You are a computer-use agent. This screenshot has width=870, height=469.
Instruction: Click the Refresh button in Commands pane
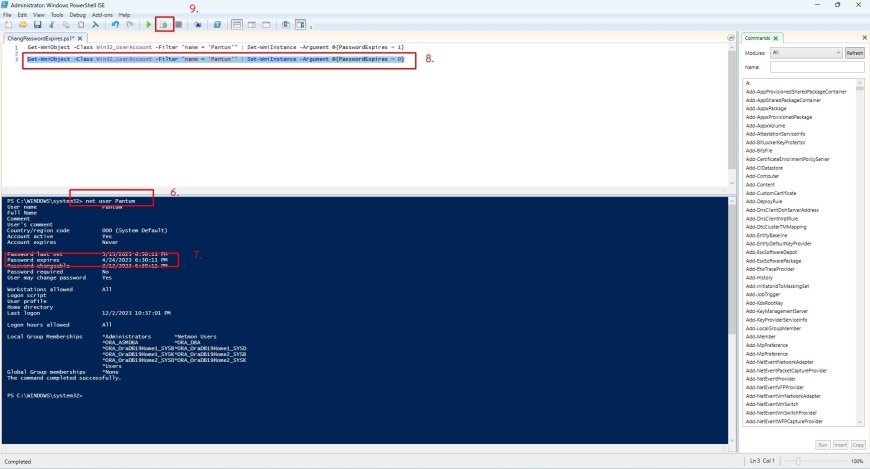854,53
